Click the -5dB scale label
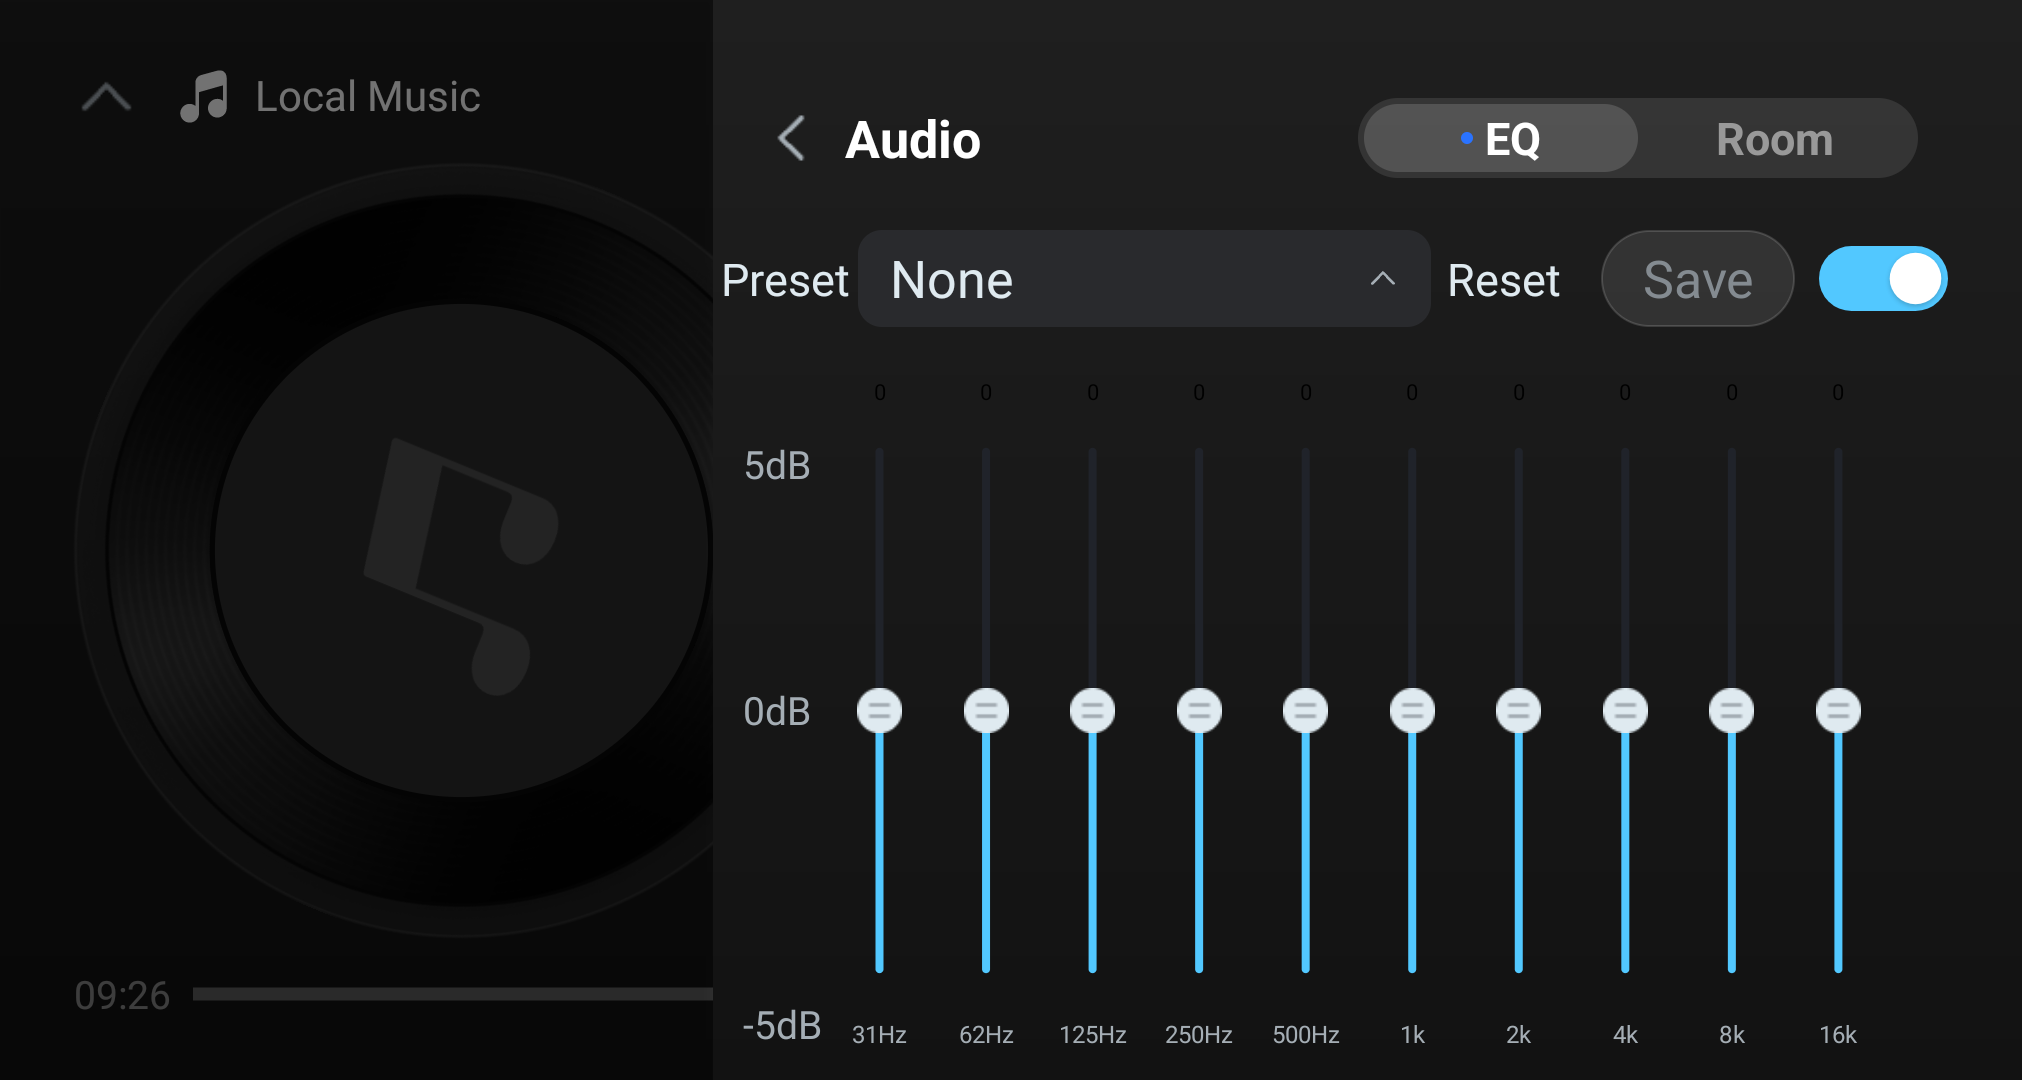This screenshot has height=1080, width=2022. click(782, 1026)
